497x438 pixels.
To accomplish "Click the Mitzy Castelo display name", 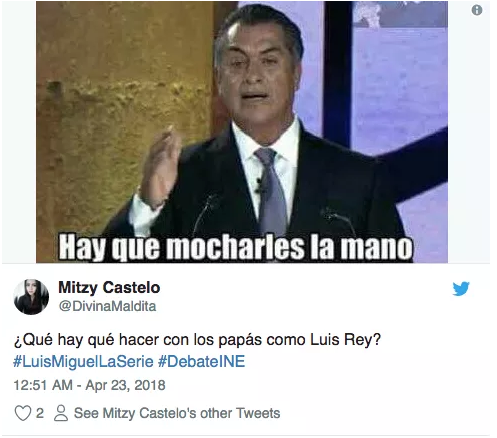I will pyautogui.click(x=109, y=287).
